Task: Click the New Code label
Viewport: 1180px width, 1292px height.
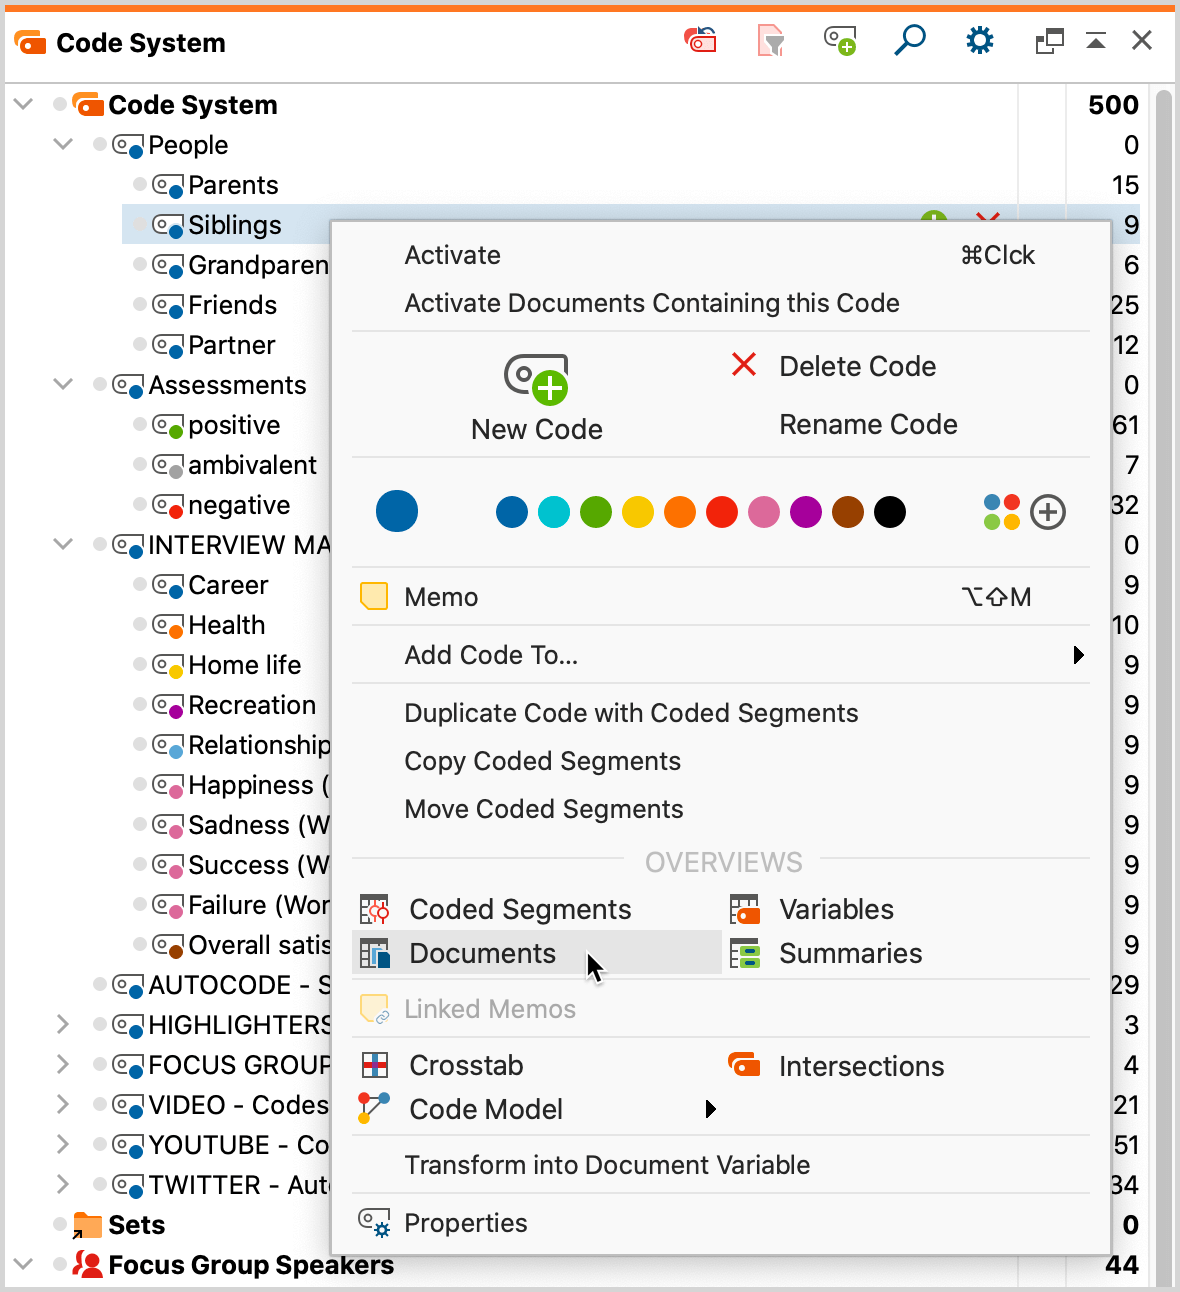Action: tap(537, 429)
